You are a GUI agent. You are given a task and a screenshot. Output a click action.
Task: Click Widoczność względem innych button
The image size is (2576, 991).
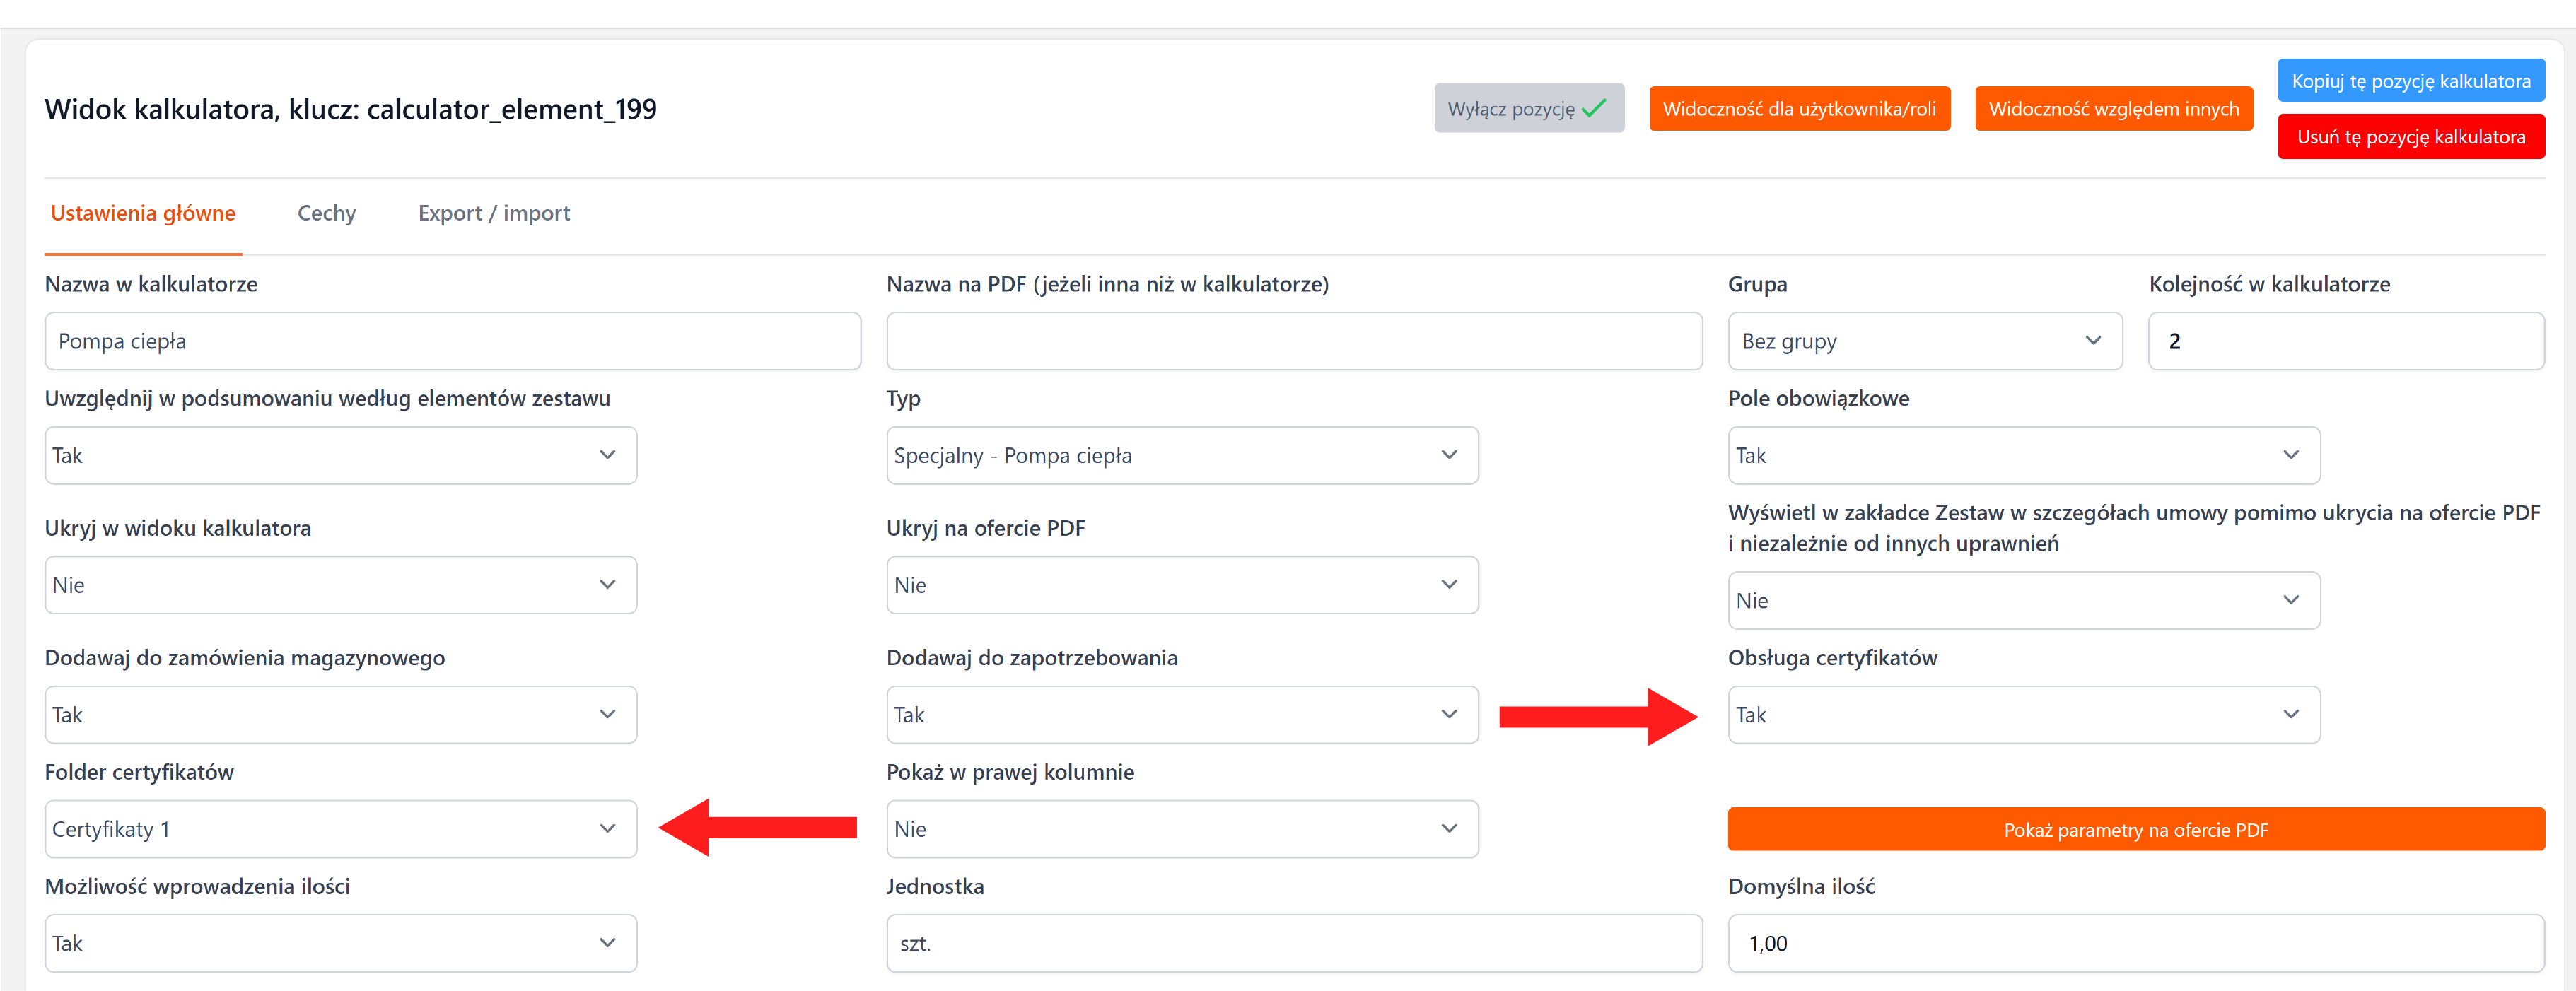2113,108
